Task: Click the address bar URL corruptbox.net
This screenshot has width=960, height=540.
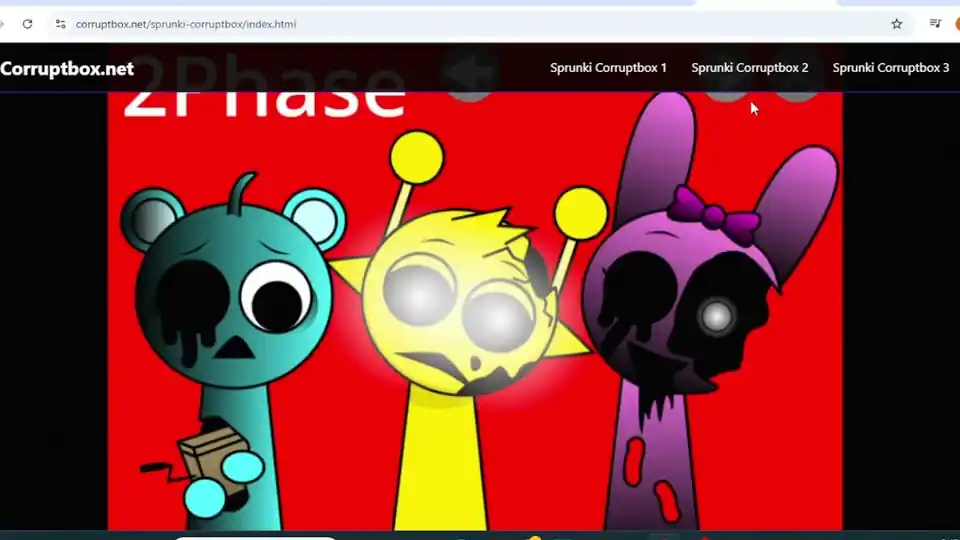Action: 186,24
